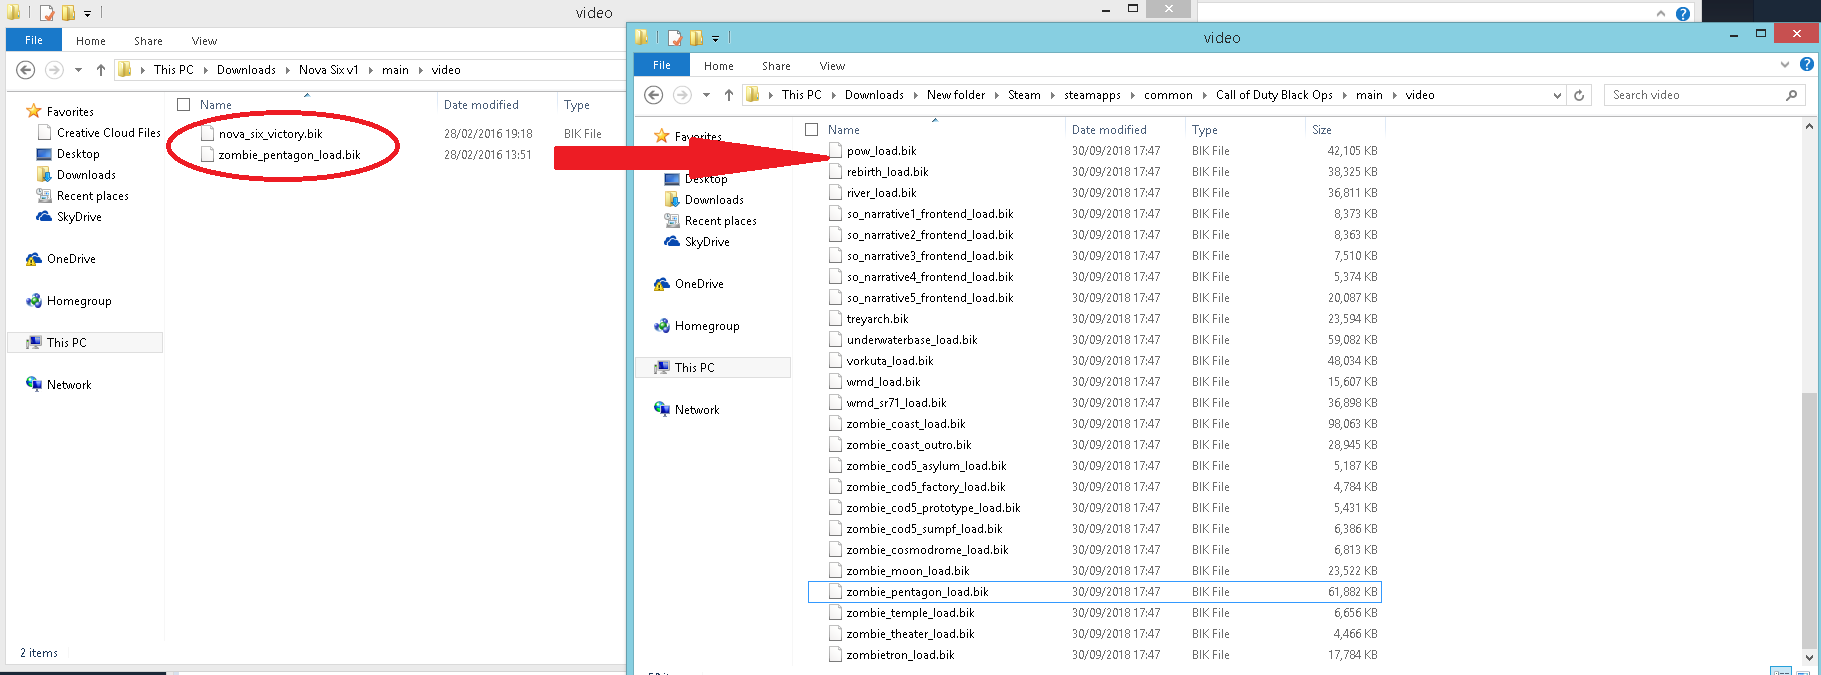This screenshot has height=675, width=1821.
Task: Select zombie_moon_load.bik file
Action: tap(908, 571)
